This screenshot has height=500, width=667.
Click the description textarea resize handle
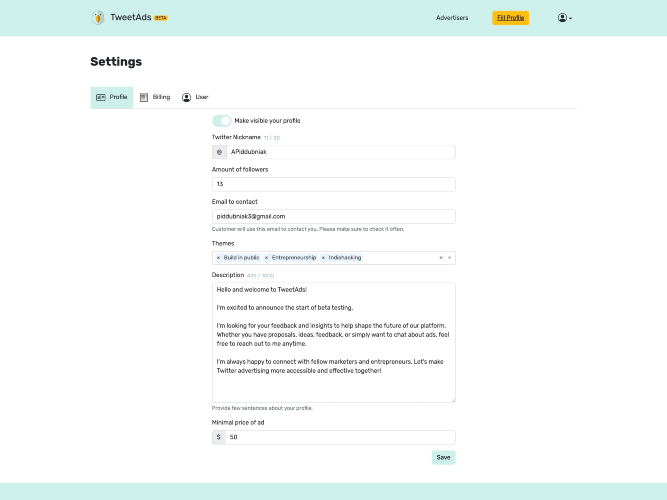452,399
